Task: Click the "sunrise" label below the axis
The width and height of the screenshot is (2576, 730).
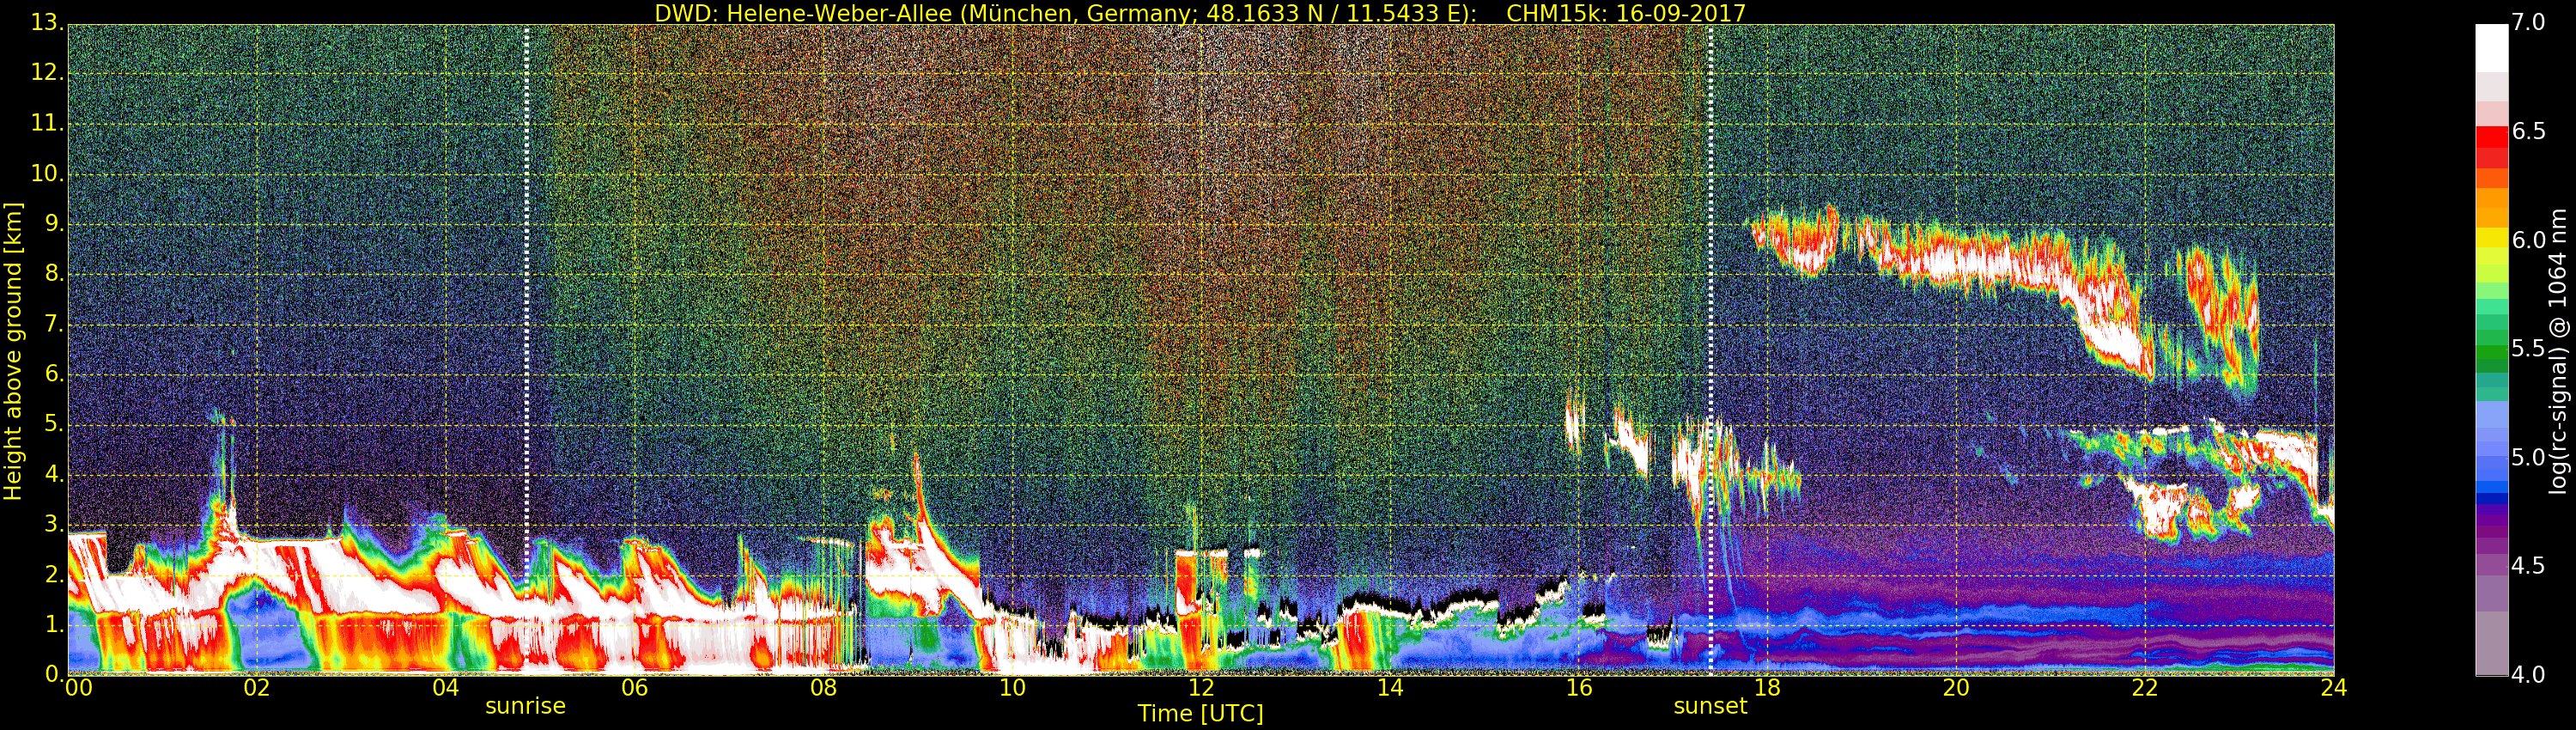Action: click(525, 706)
